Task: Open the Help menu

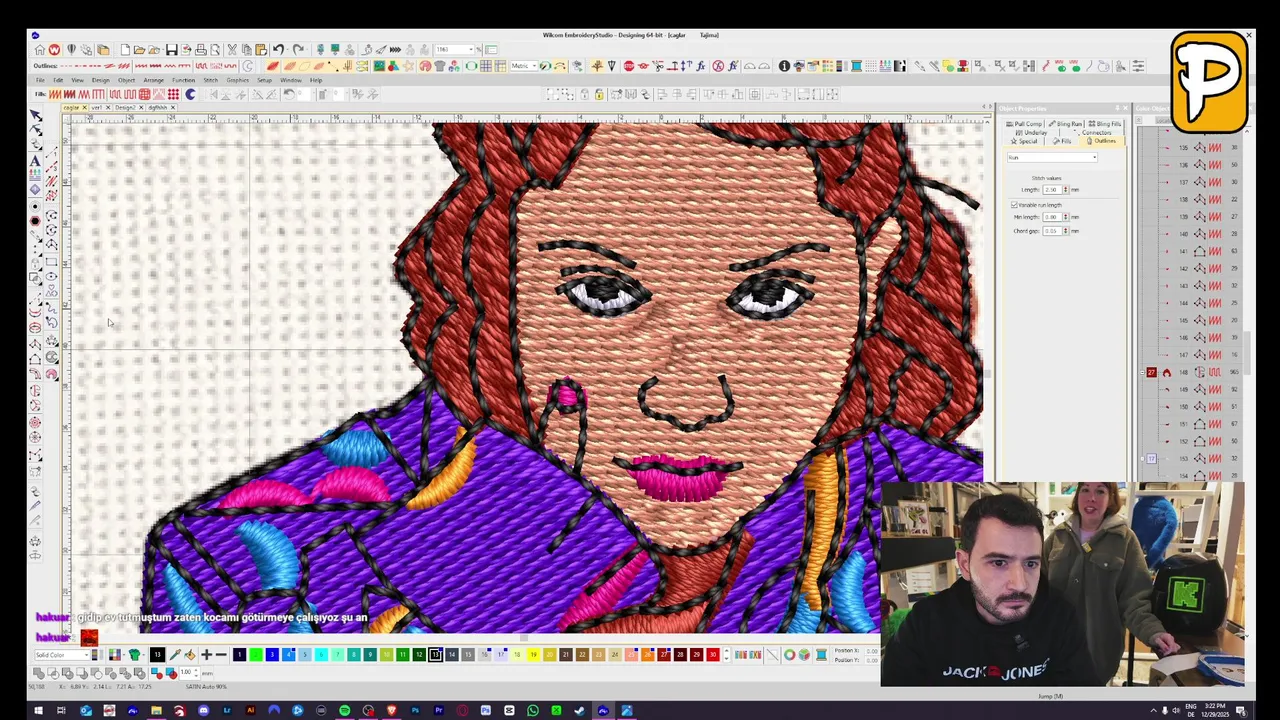Action: point(316,80)
